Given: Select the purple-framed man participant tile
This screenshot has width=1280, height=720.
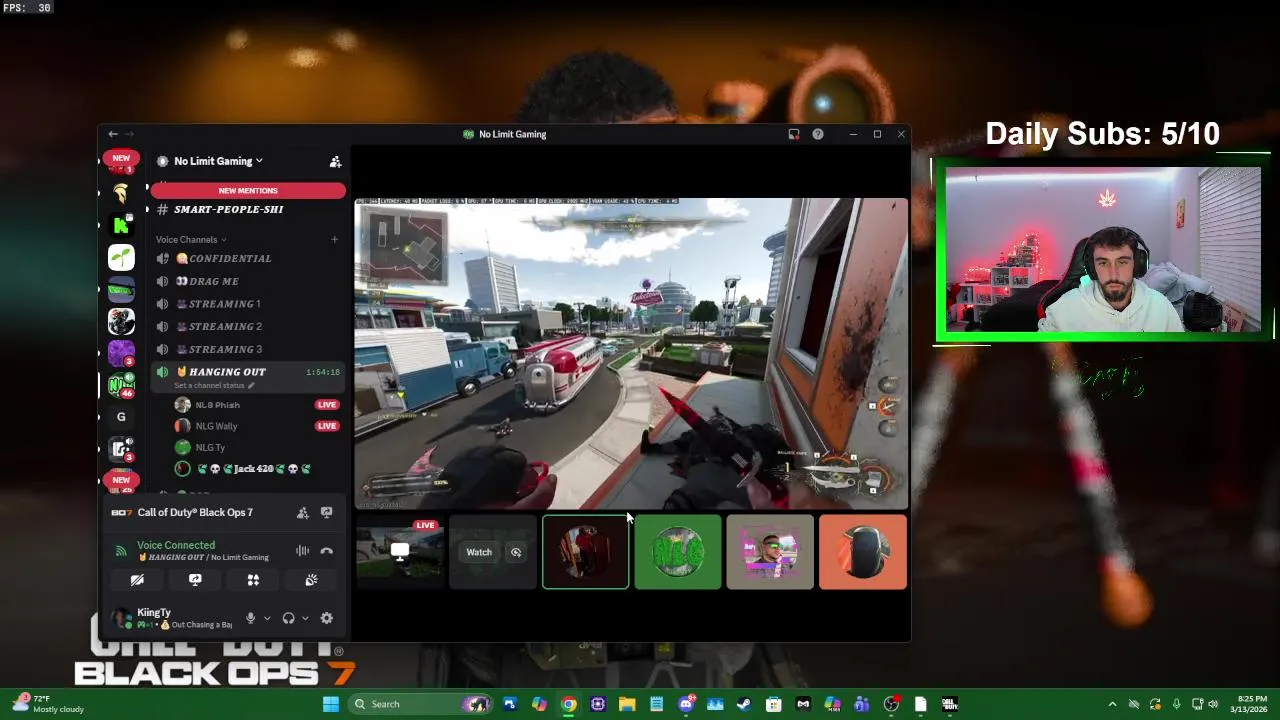Looking at the screenshot, I should (x=770, y=552).
